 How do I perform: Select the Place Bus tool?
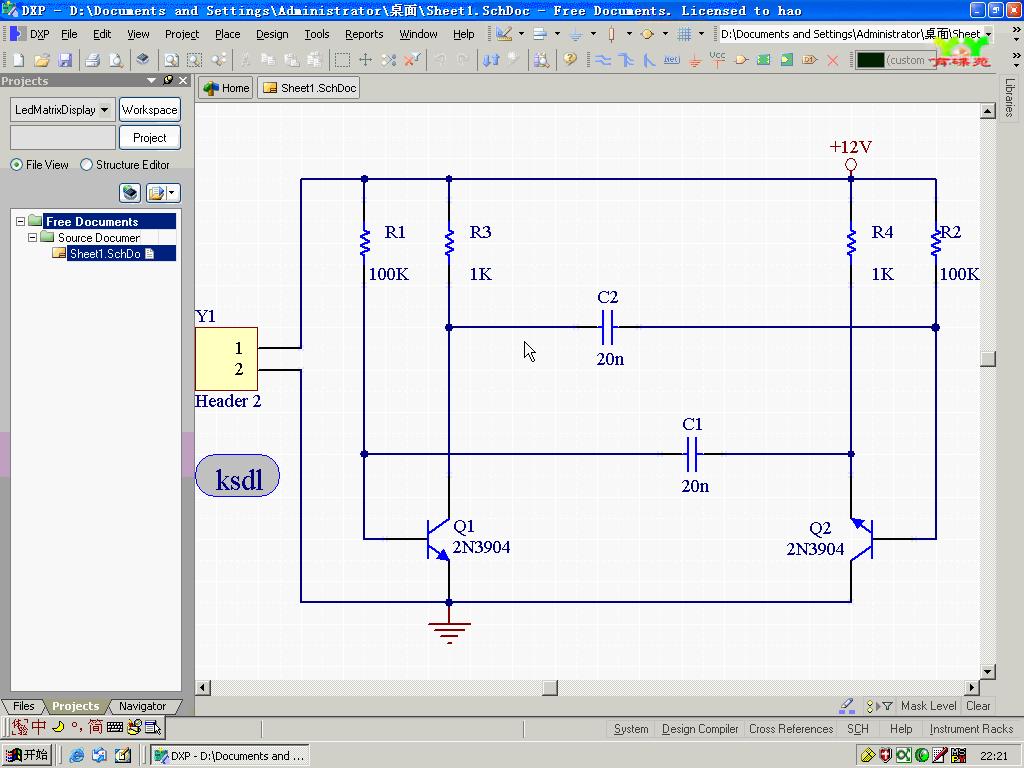coord(626,60)
